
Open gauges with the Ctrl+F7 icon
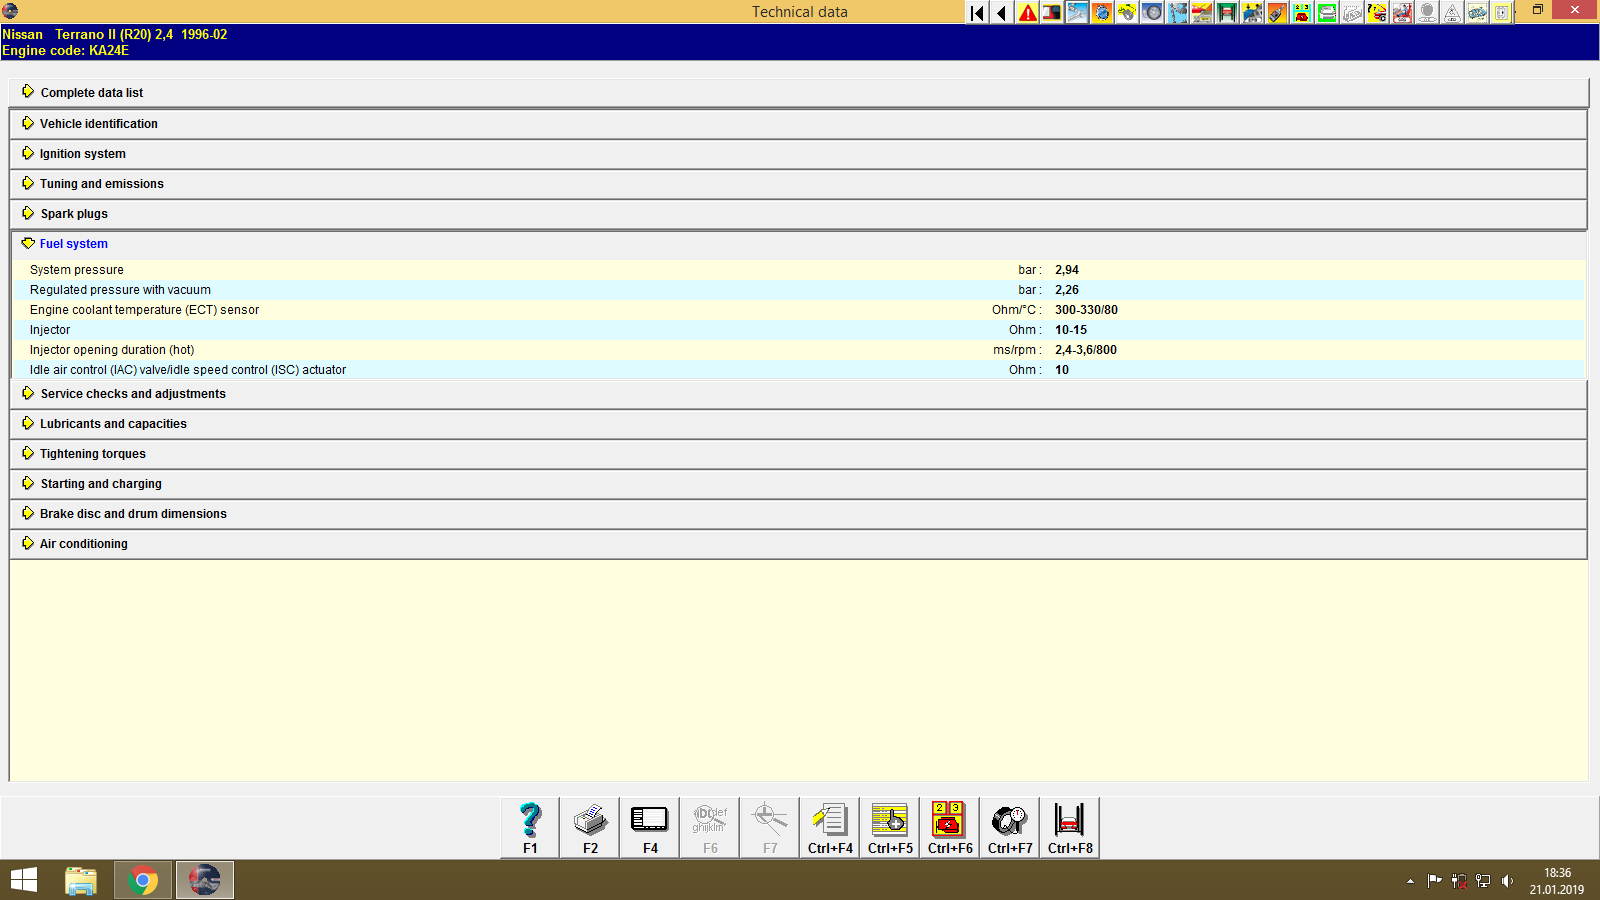[1009, 826]
